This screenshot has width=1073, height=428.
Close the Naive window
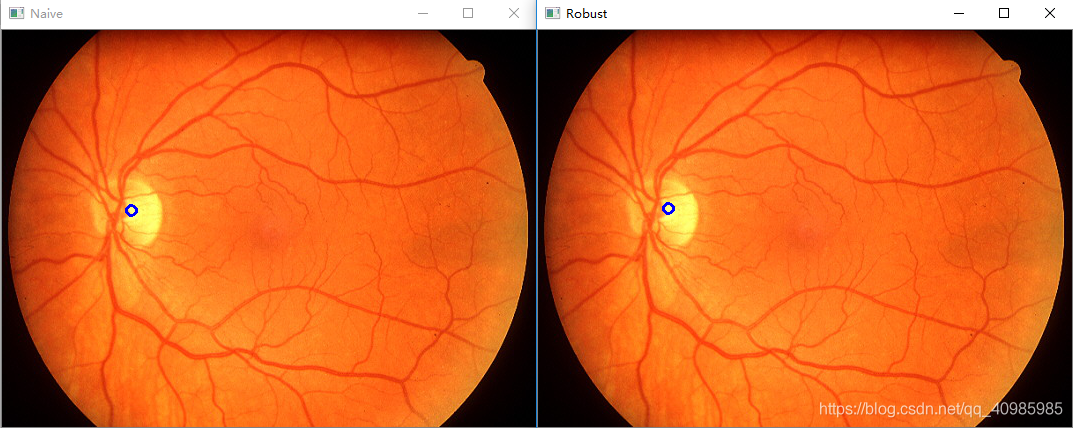(x=514, y=13)
